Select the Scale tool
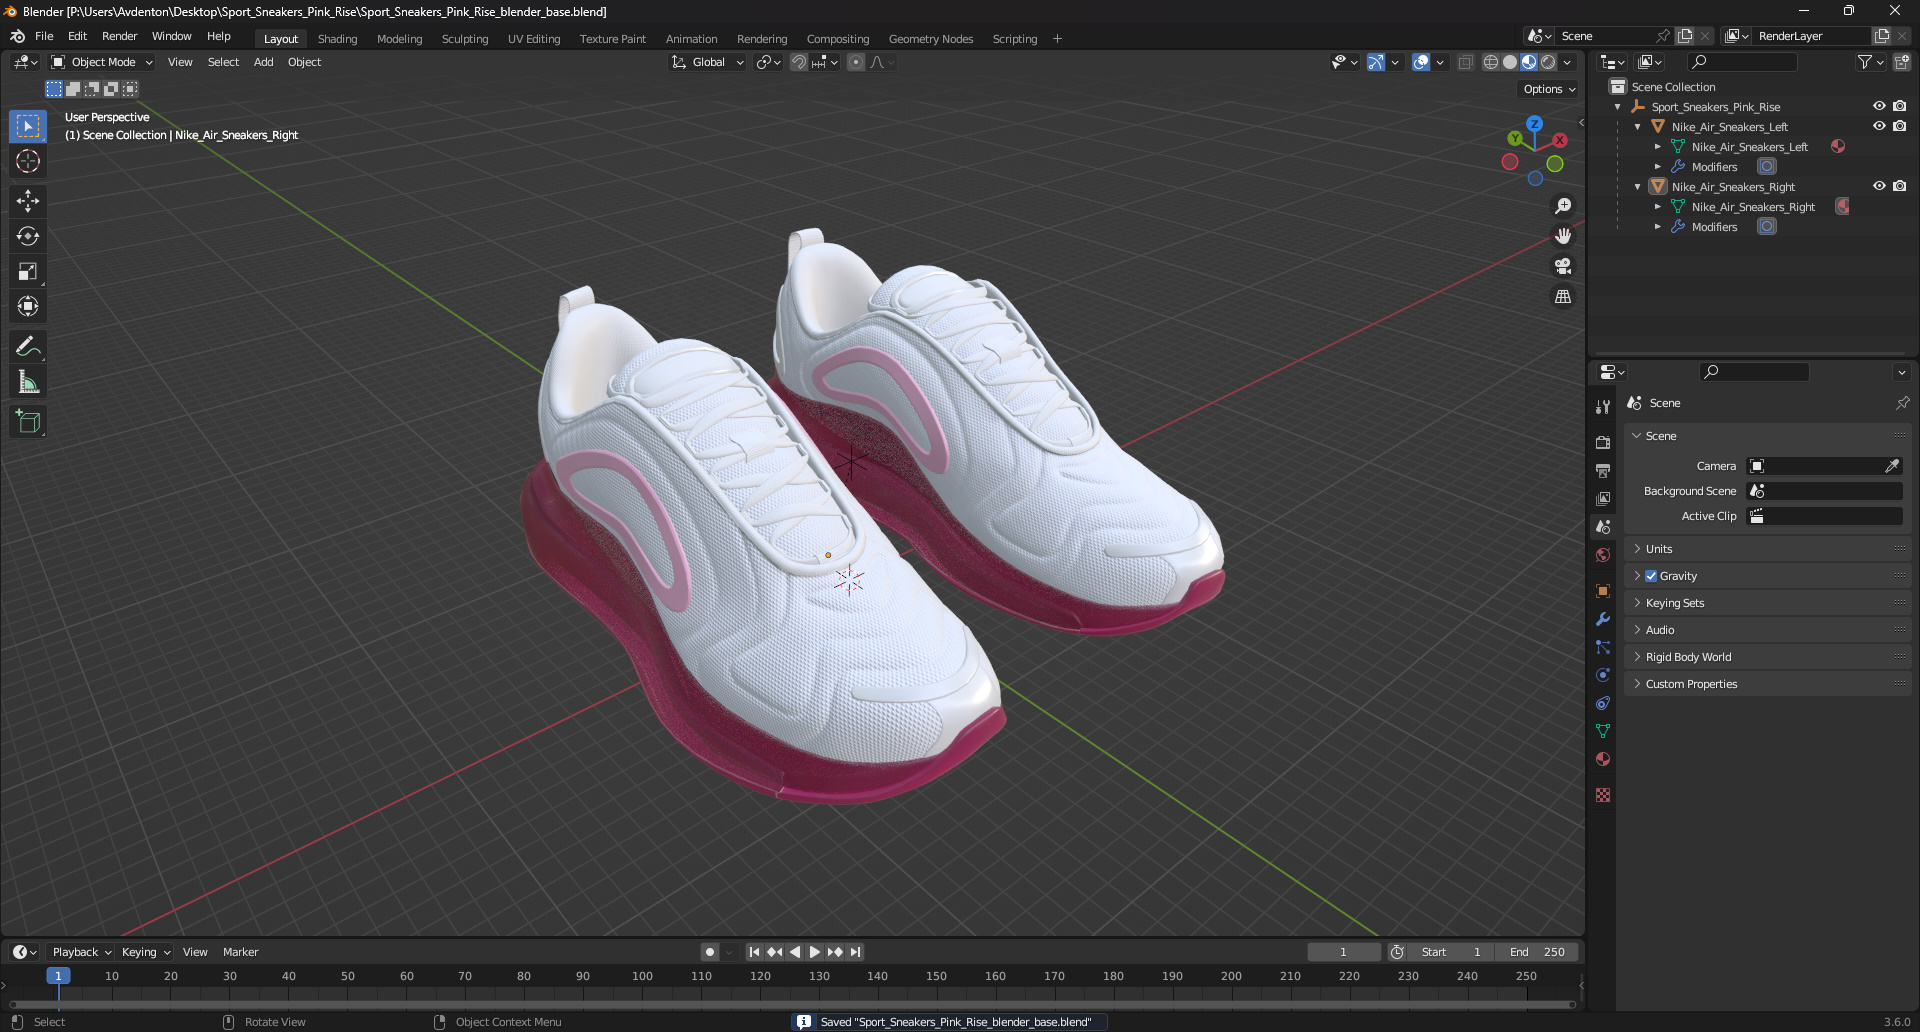The height and width of the screenshot is (1032, 1920). point(28,271)
